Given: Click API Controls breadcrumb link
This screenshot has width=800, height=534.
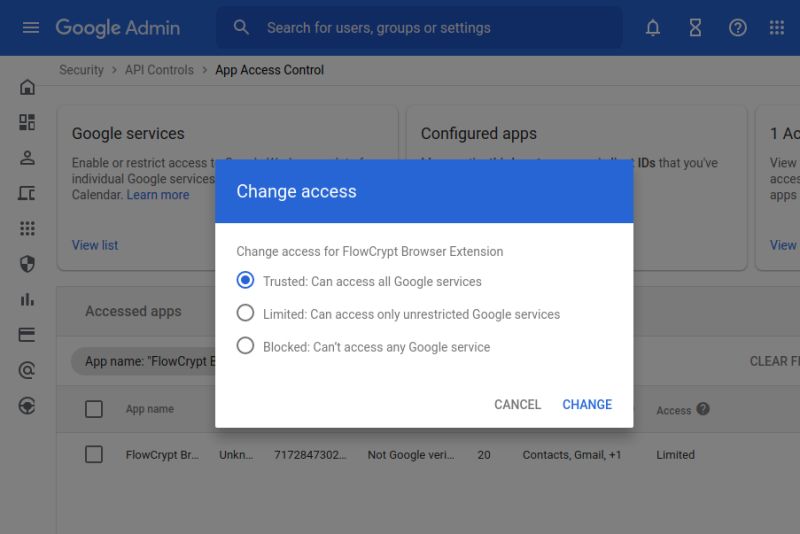Looking at the screenshot, I should pos(159,70).
